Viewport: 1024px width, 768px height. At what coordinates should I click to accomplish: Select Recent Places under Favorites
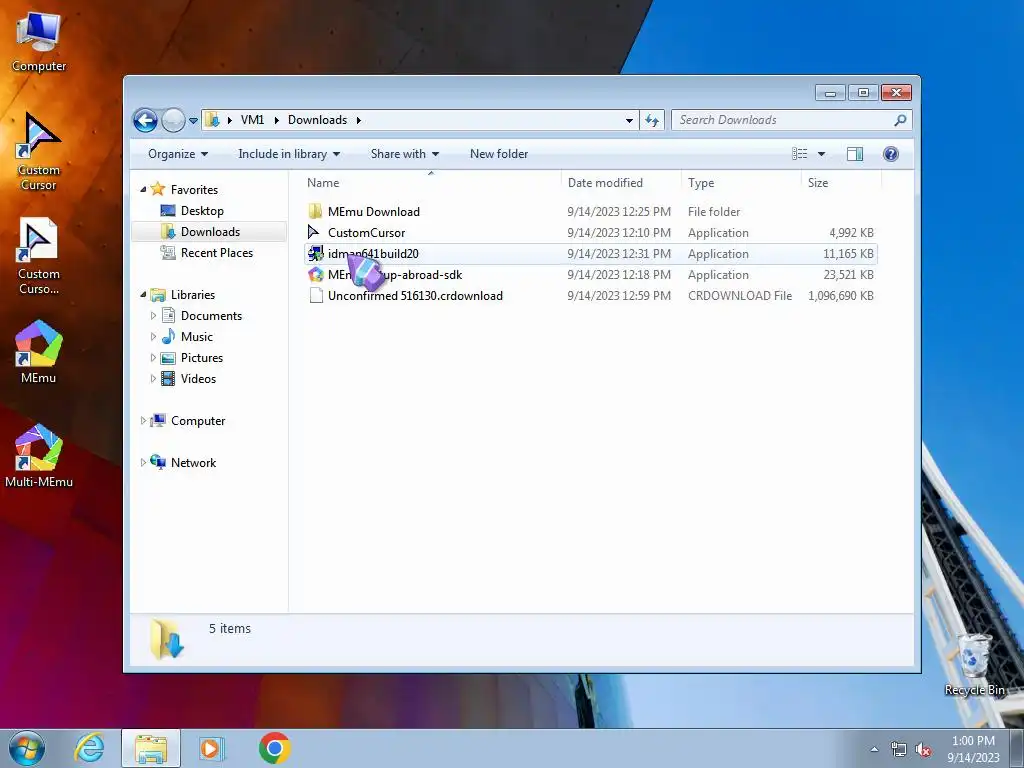[x=216, y=253]
